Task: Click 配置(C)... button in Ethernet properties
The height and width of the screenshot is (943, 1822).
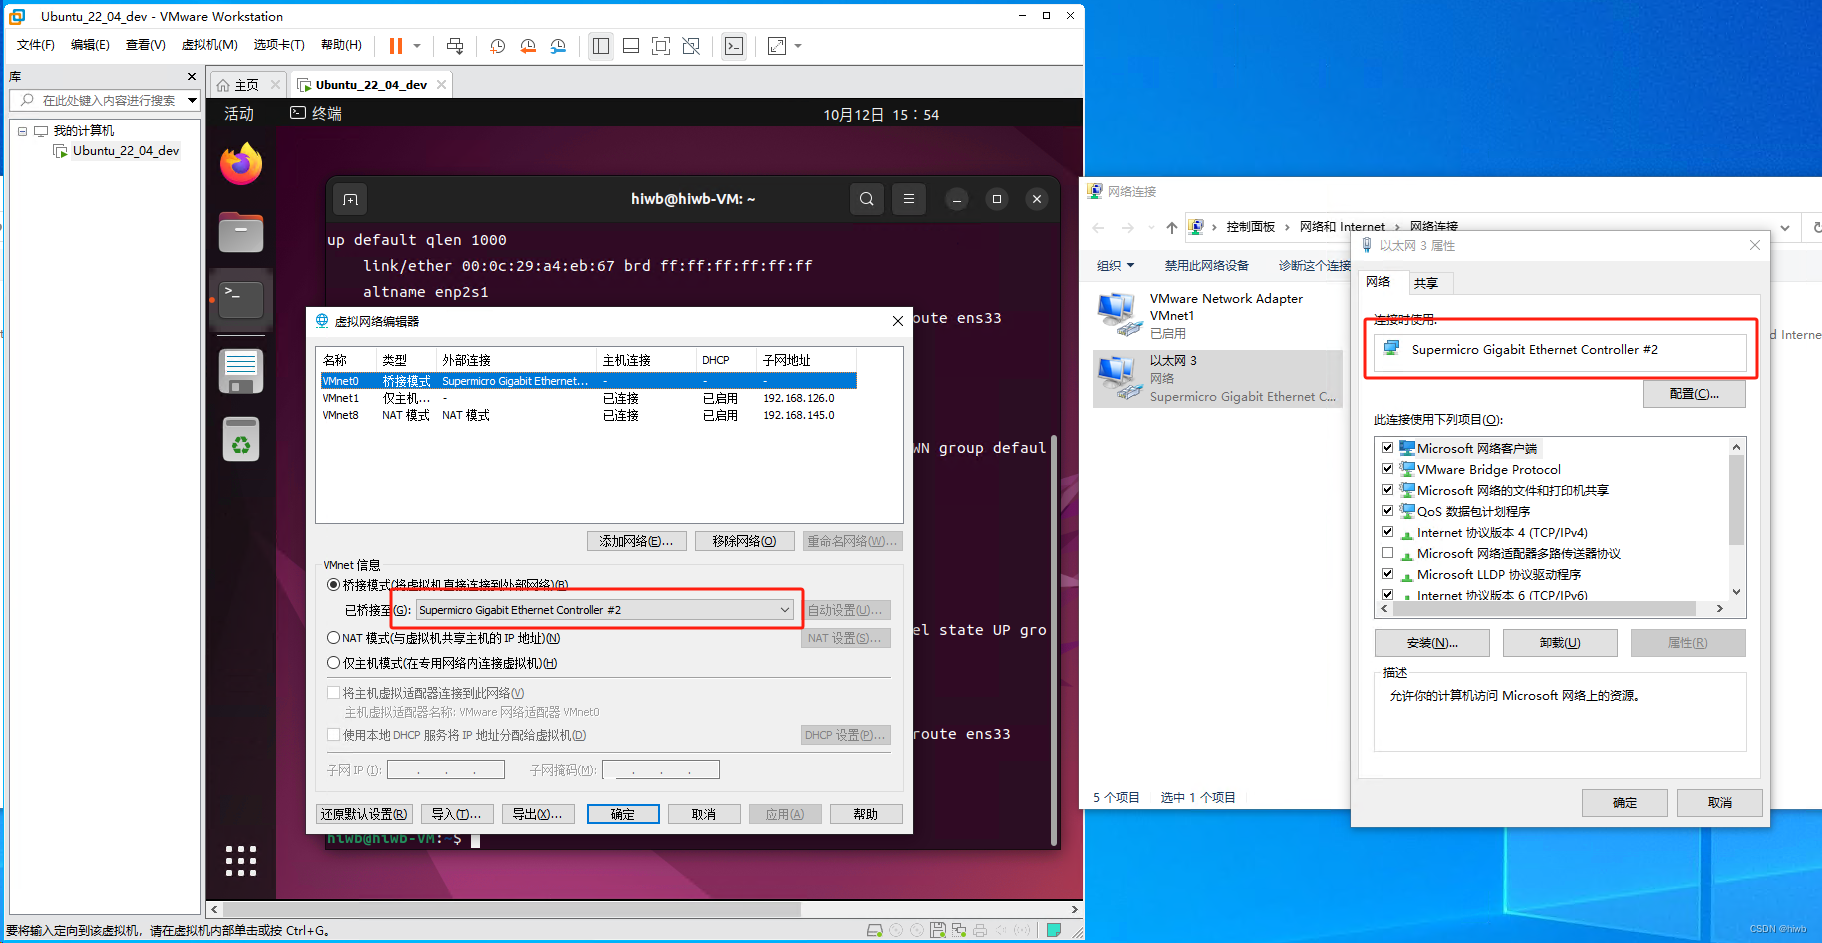Action: [1694, 394]
